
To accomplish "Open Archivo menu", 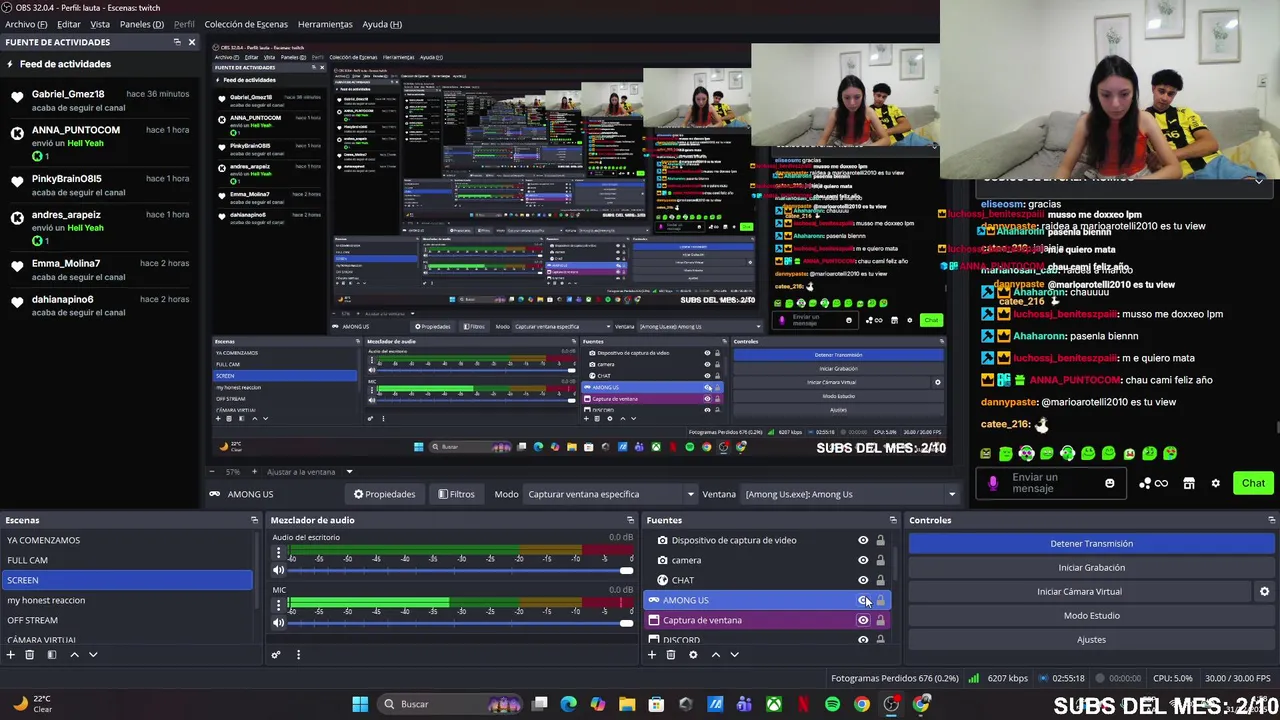I will (x=26, y=24).
